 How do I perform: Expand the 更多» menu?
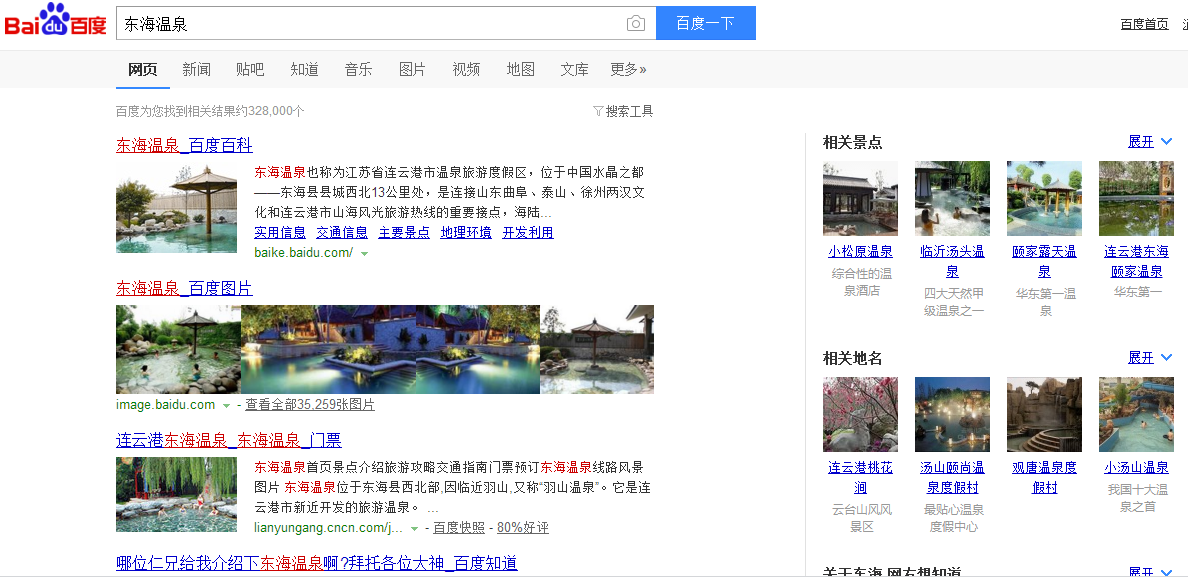click(x=628, y=70)
